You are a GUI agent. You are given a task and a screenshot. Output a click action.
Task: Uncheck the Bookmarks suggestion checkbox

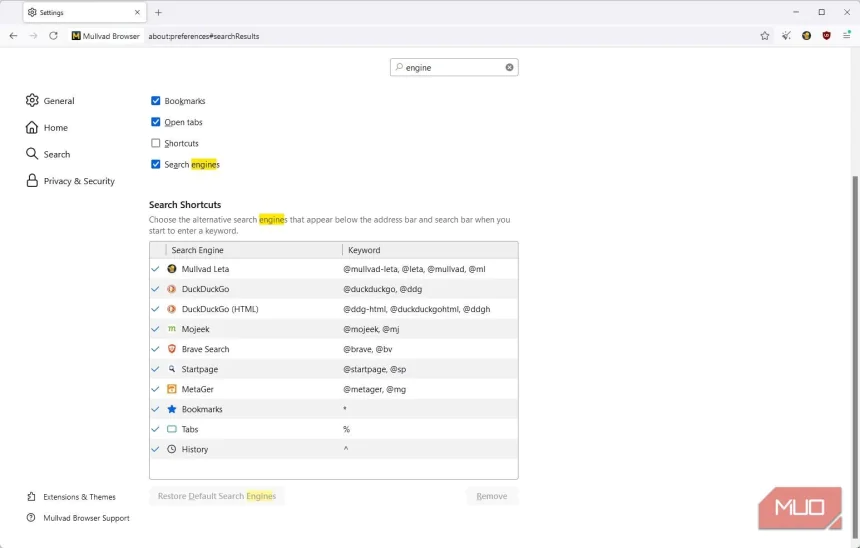(156, 101)
